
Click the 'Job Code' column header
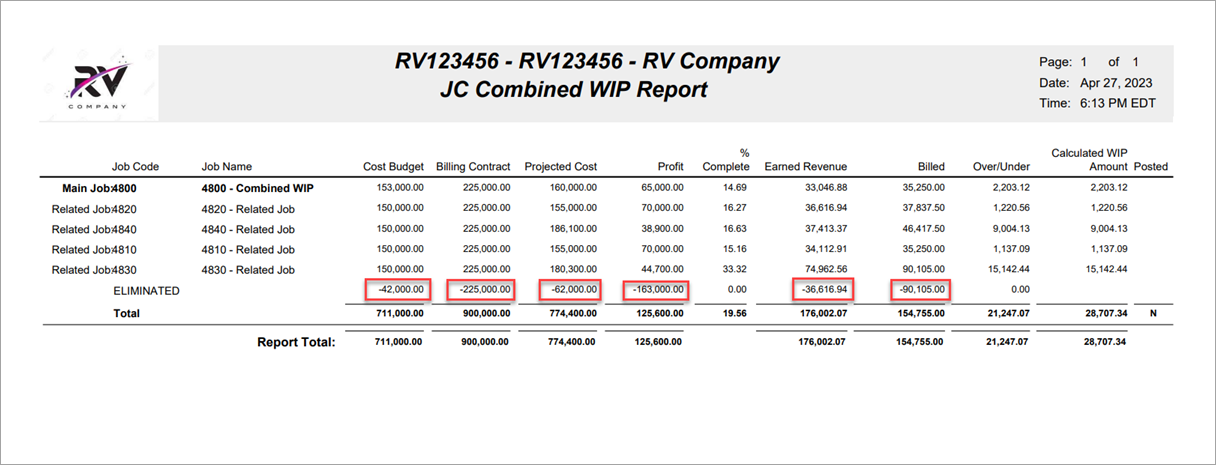(x=136, y=167)
